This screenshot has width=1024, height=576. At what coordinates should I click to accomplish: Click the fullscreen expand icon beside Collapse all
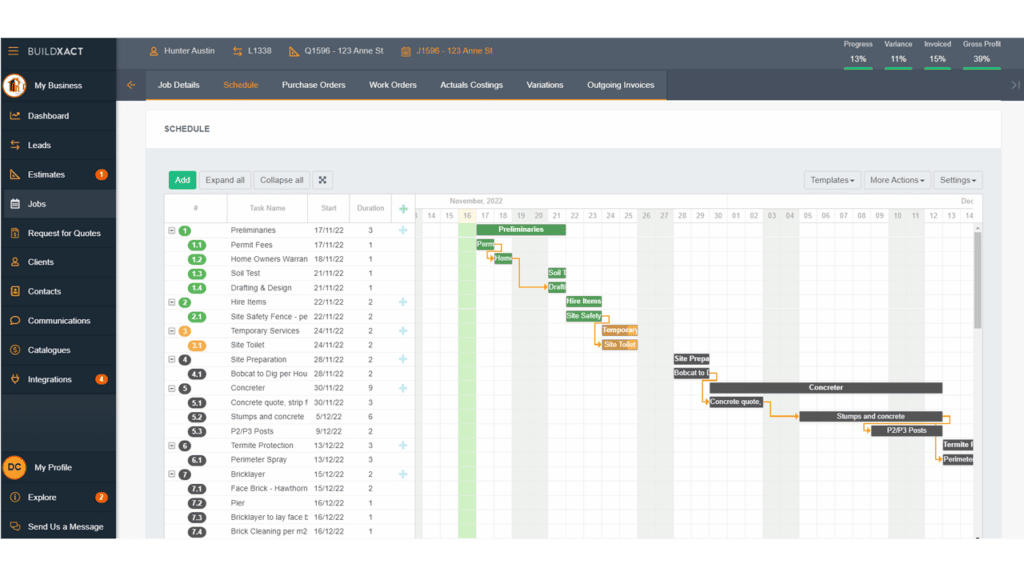322,180
